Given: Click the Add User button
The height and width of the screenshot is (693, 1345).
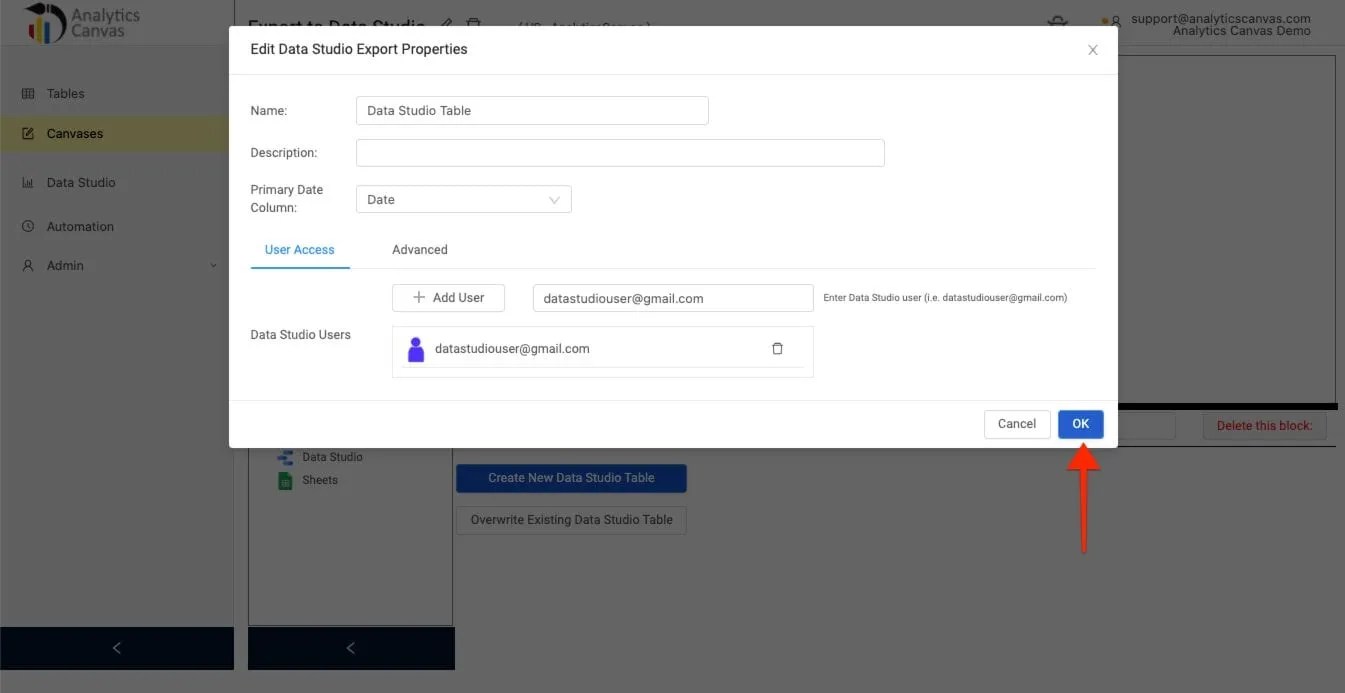Looking at the screenshot, I should (x=448, y=298).
